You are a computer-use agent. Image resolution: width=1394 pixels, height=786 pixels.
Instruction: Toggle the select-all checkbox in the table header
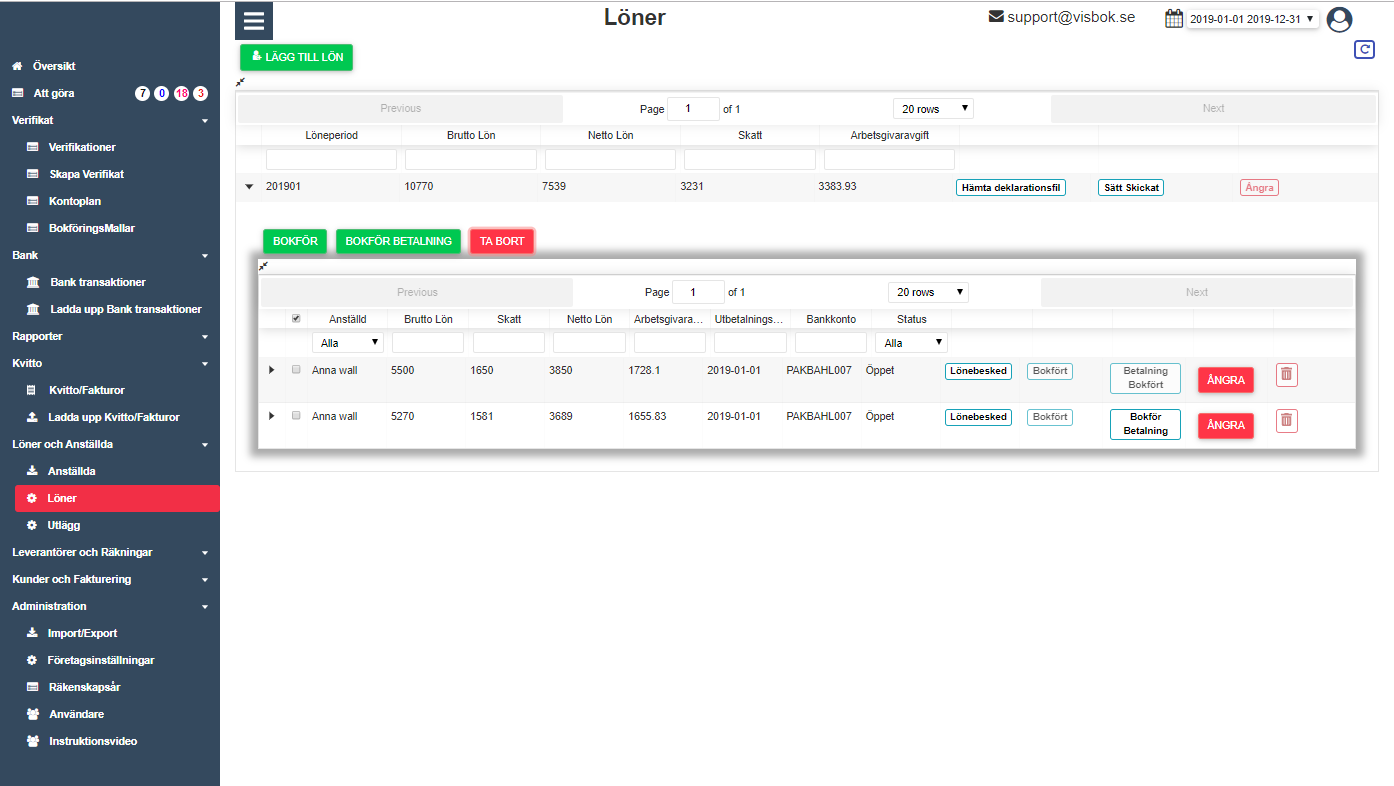295,319
